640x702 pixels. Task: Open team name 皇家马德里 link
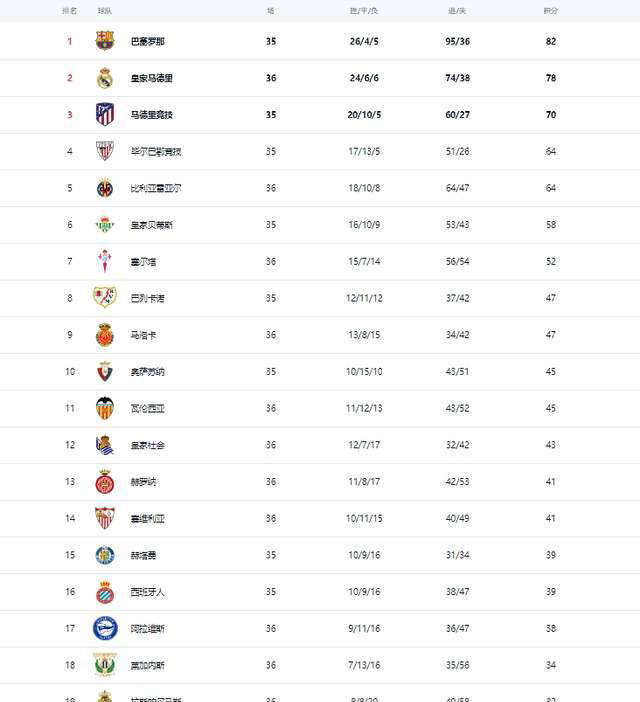(x=152, y=78)
